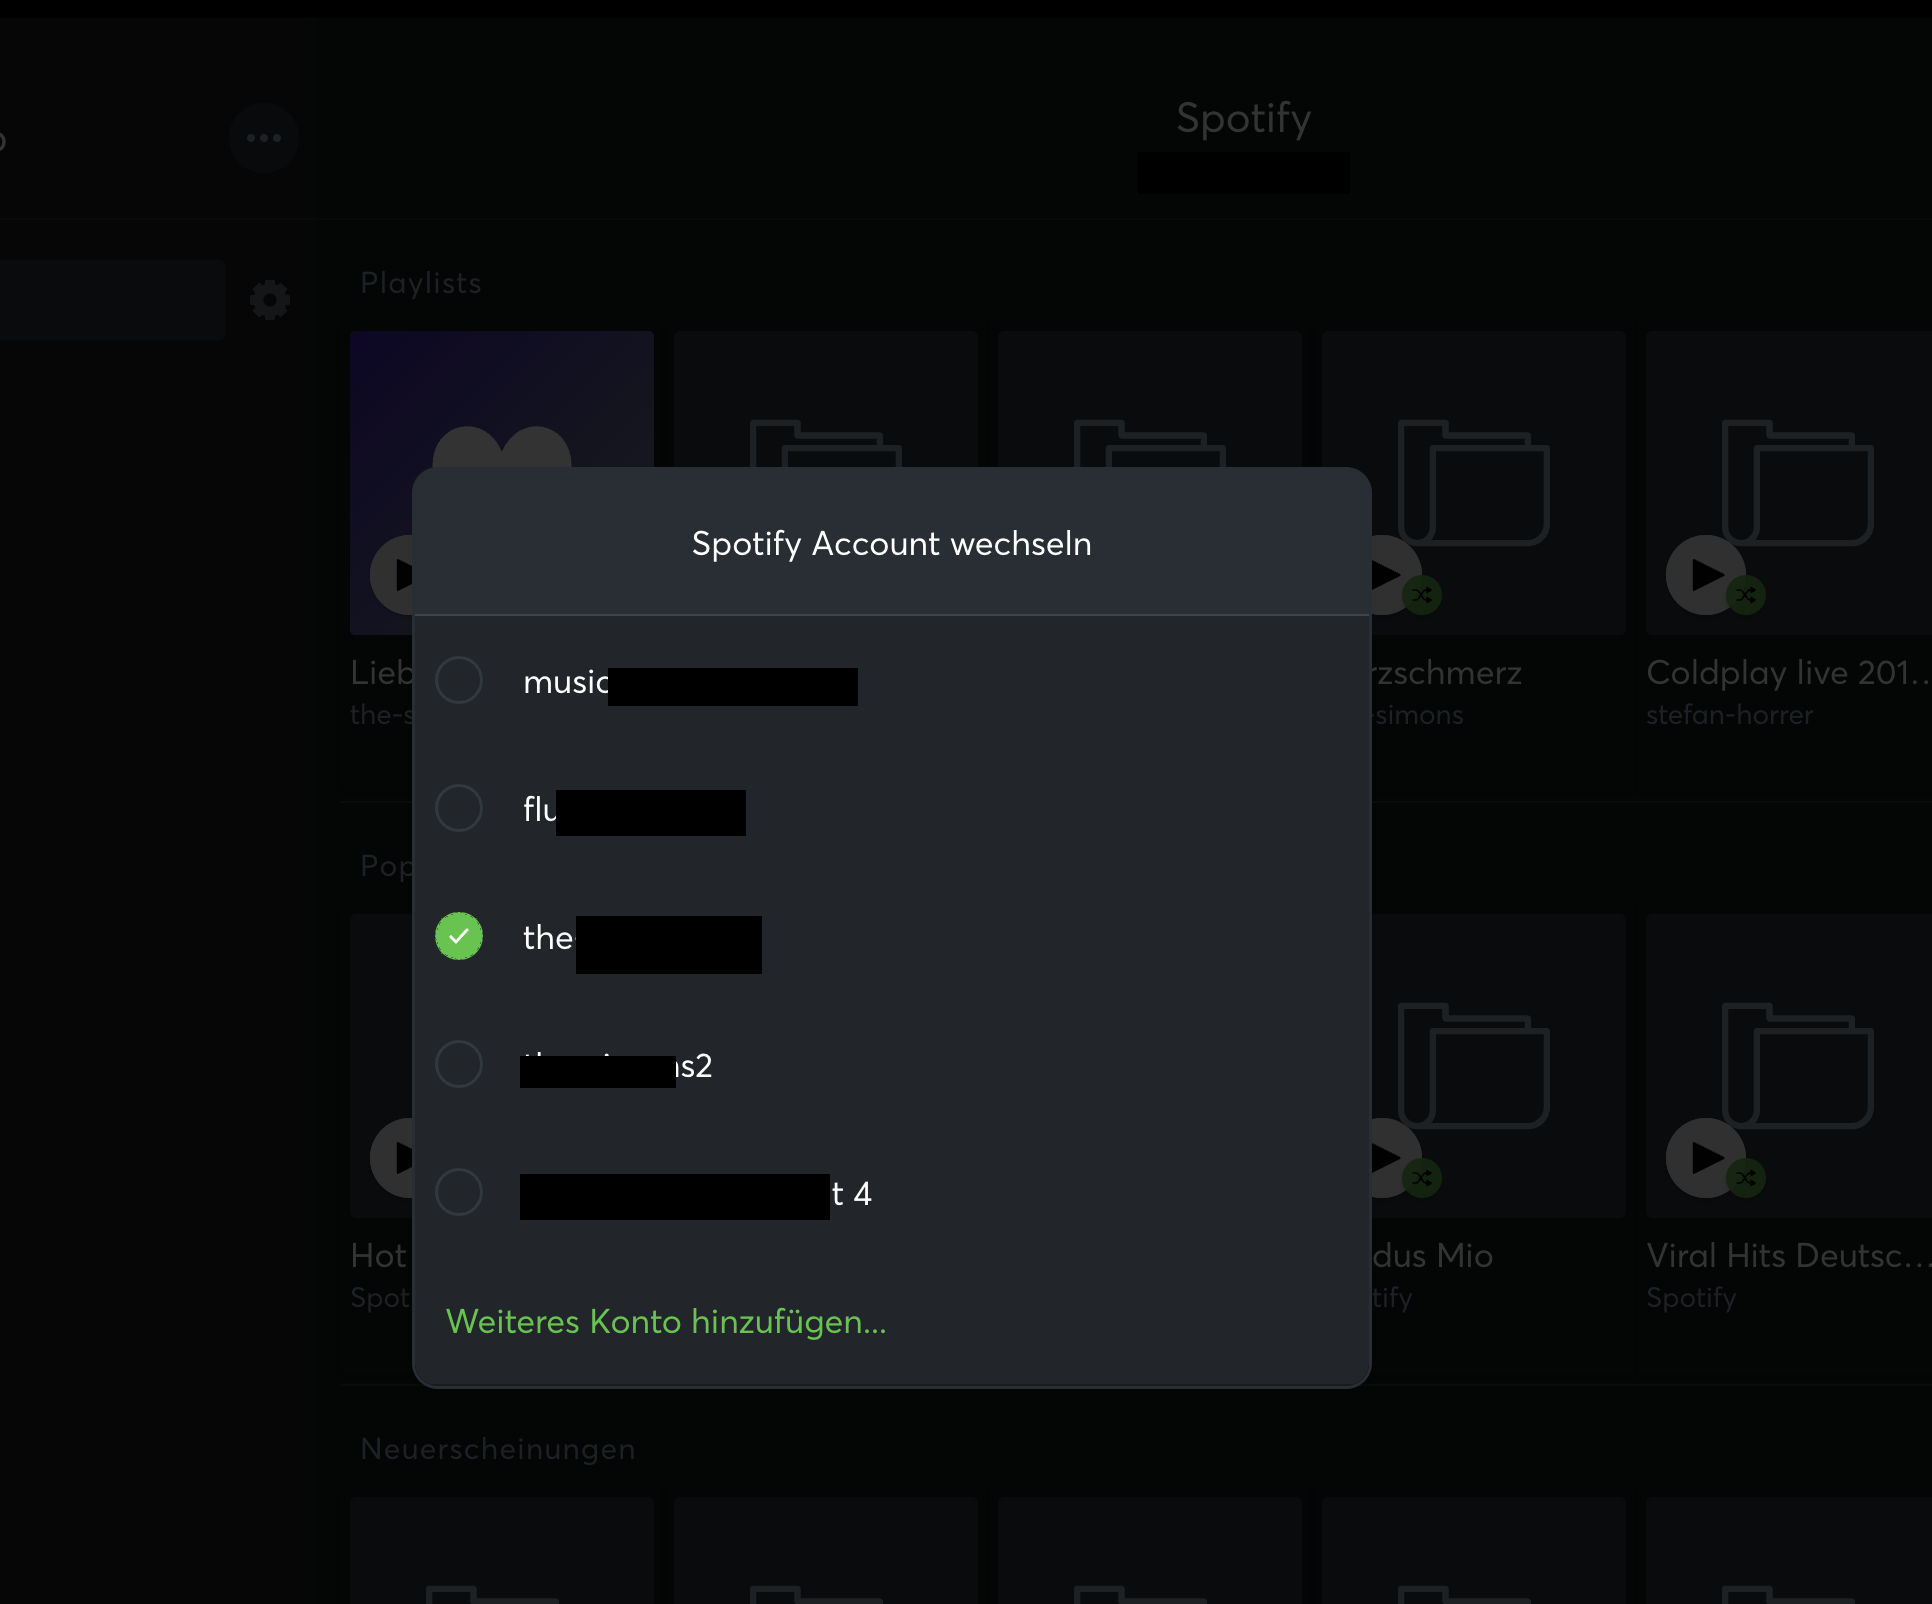Shuffle the Viral Hits Deutschland playlist

click(x=1746, y=1178)
